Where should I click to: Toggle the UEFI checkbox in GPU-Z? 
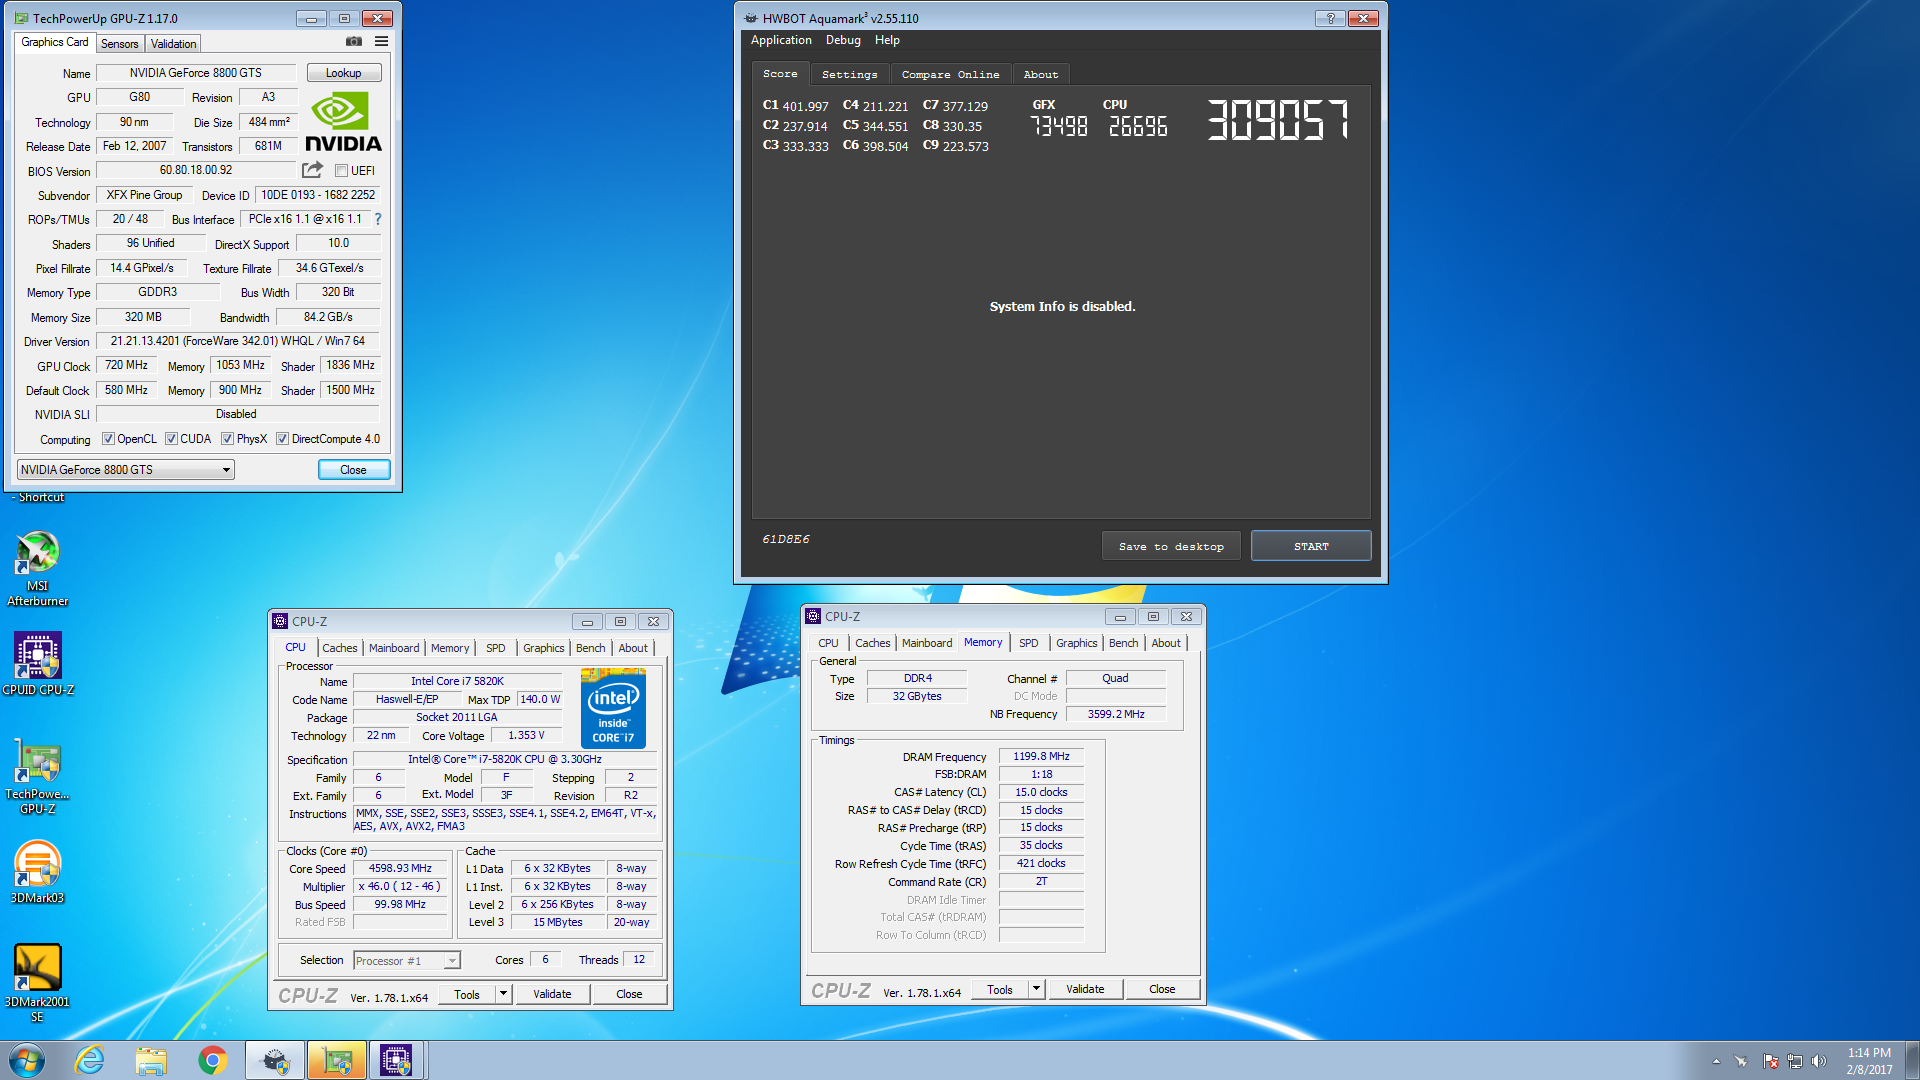pos(341,171)
